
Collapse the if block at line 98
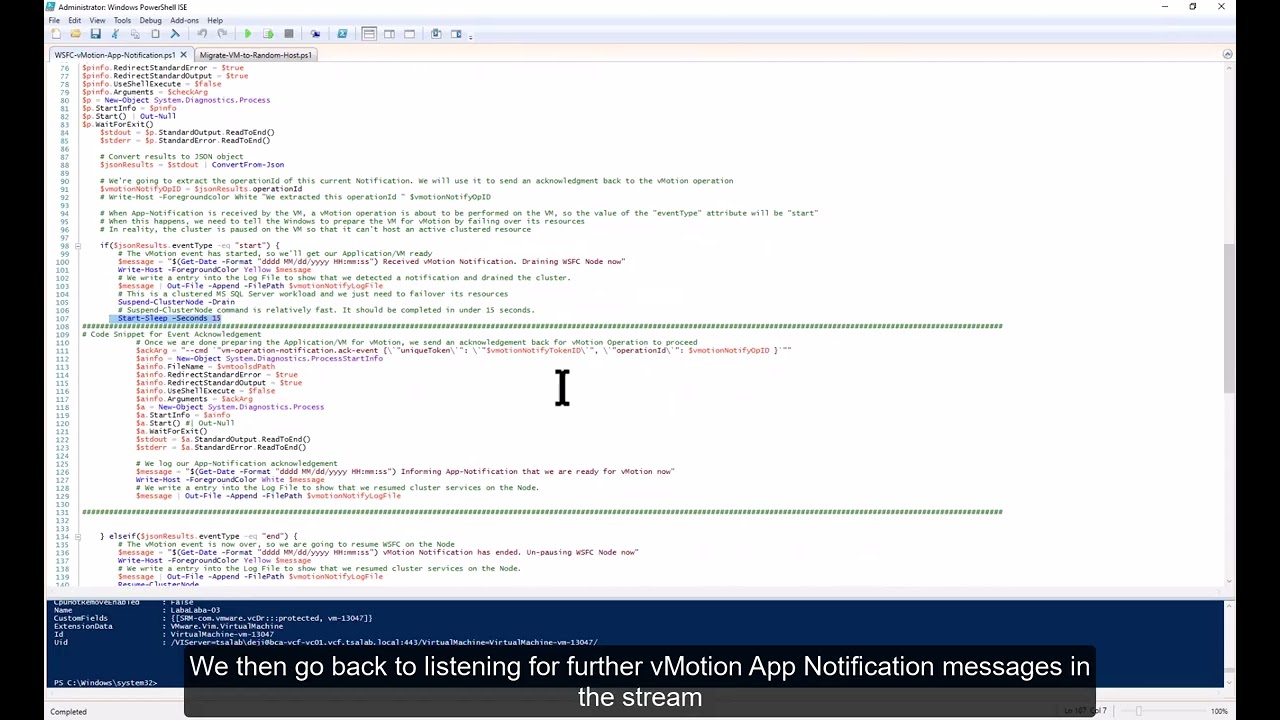[x=77, y=246]
